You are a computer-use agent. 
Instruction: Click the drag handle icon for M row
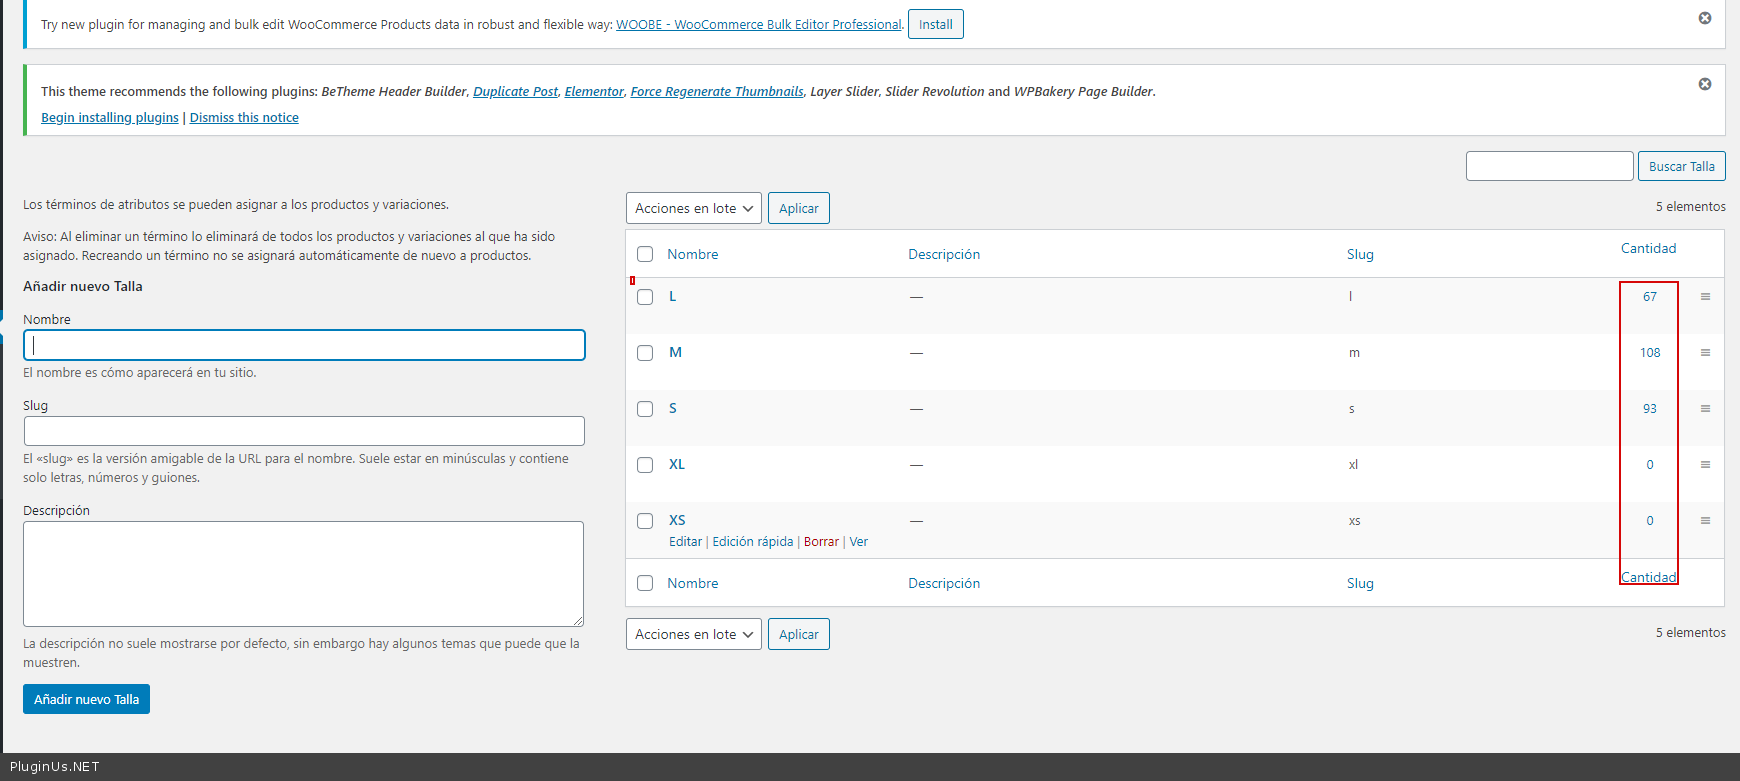[x=1705, y=353]
